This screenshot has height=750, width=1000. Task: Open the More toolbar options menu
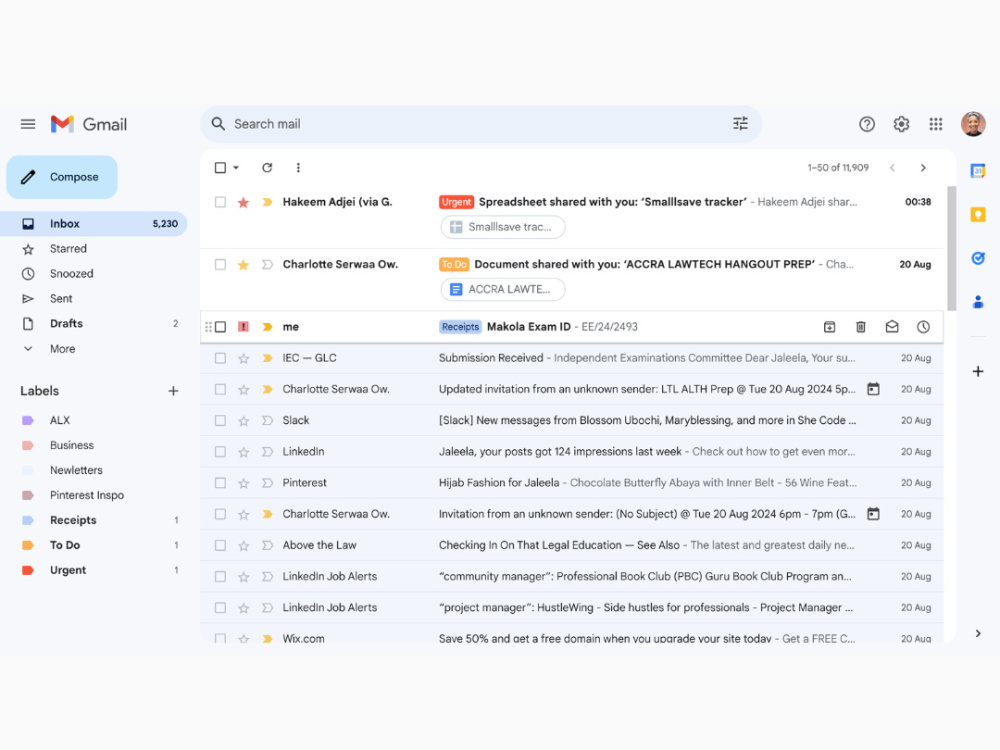(298, 167)
